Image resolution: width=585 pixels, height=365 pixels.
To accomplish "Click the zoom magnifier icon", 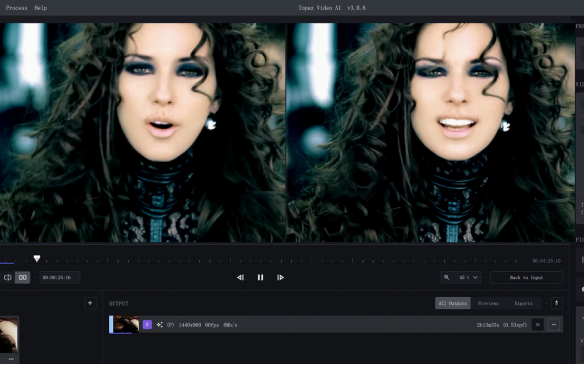I will pyautogui.click(x=446, y=277).
